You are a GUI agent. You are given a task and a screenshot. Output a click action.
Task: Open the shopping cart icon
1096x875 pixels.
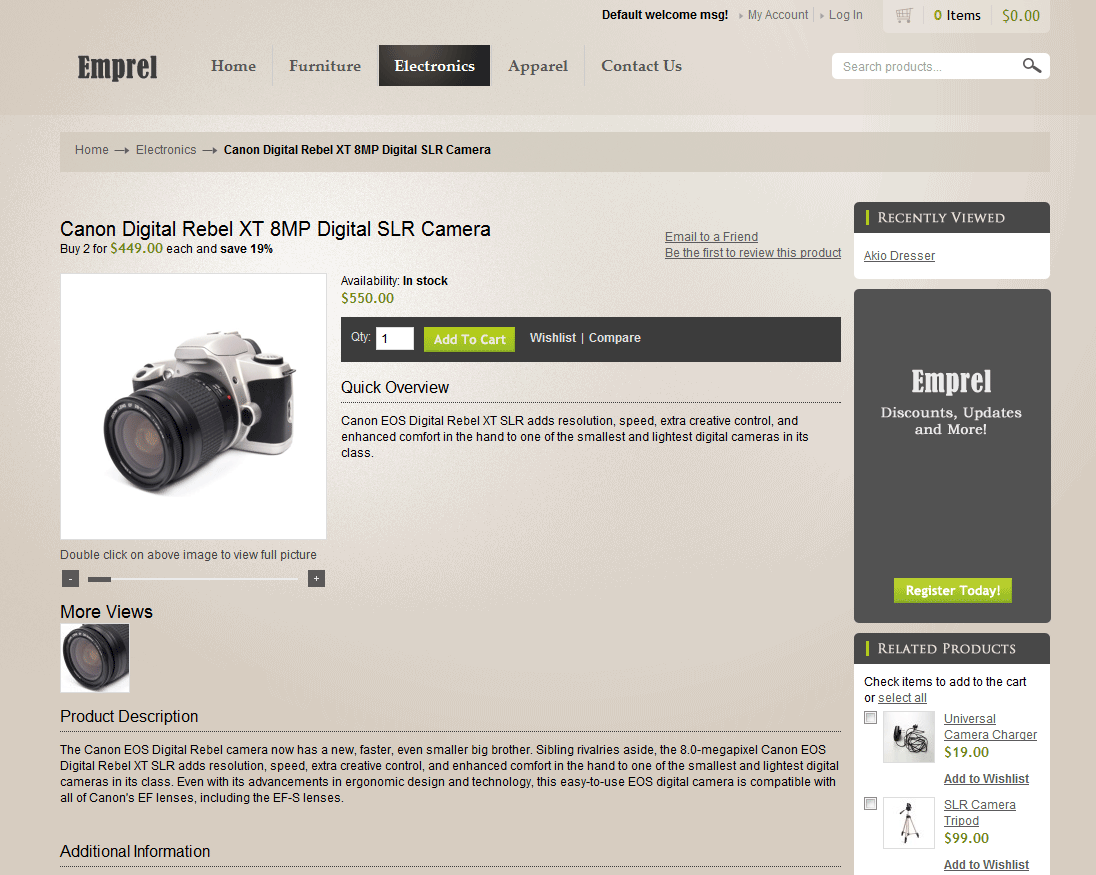pos(904,15)
